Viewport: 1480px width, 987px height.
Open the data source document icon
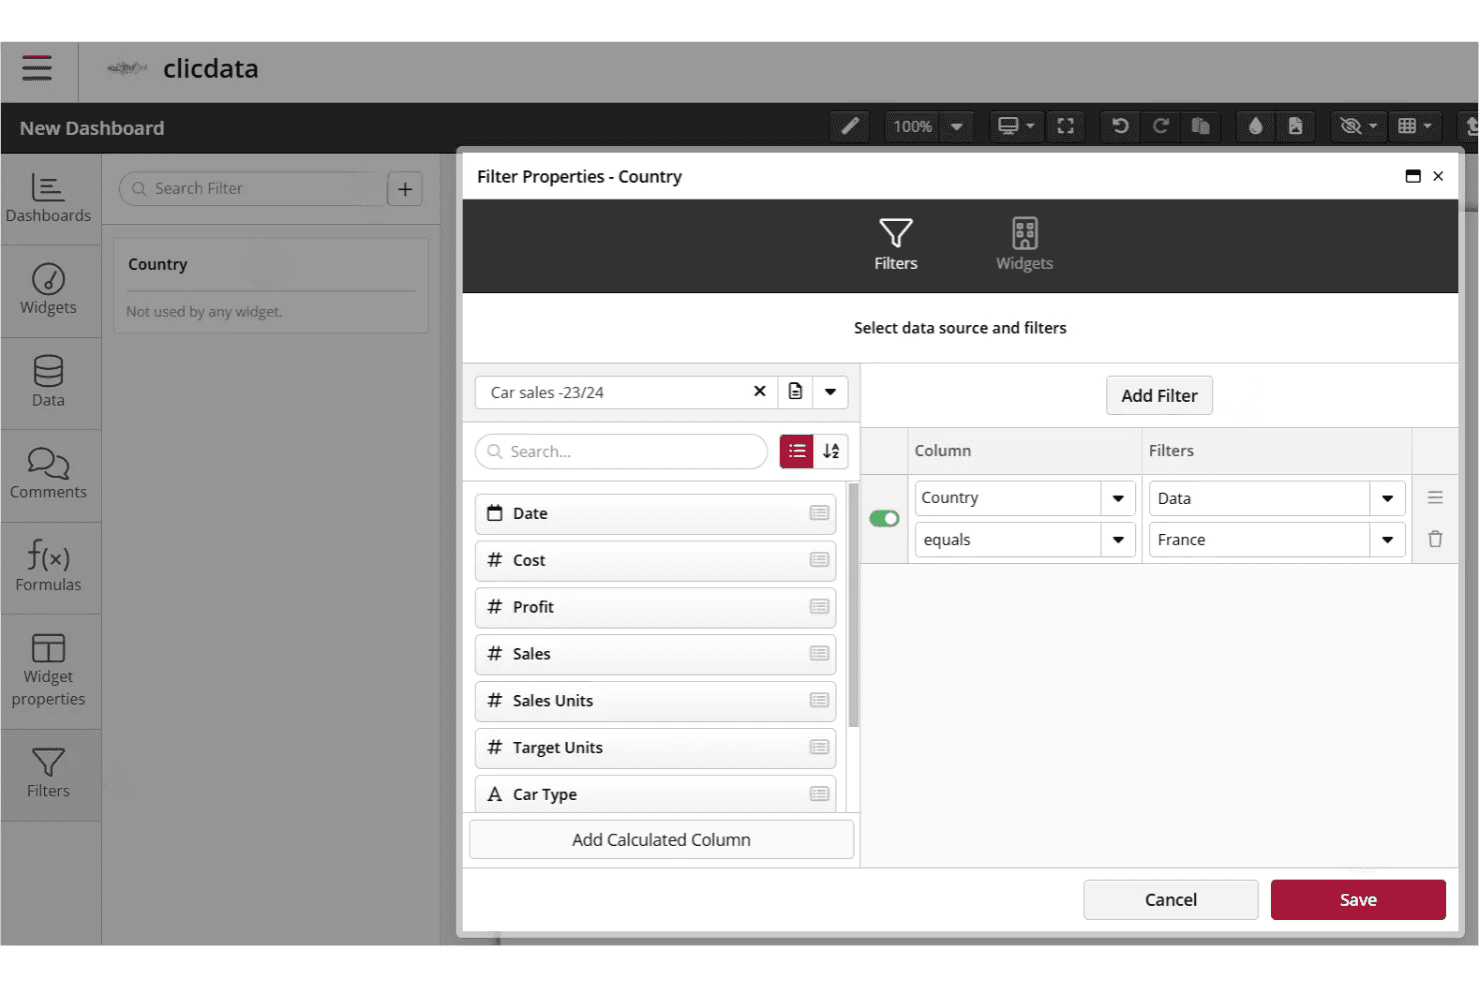(795, 392)
